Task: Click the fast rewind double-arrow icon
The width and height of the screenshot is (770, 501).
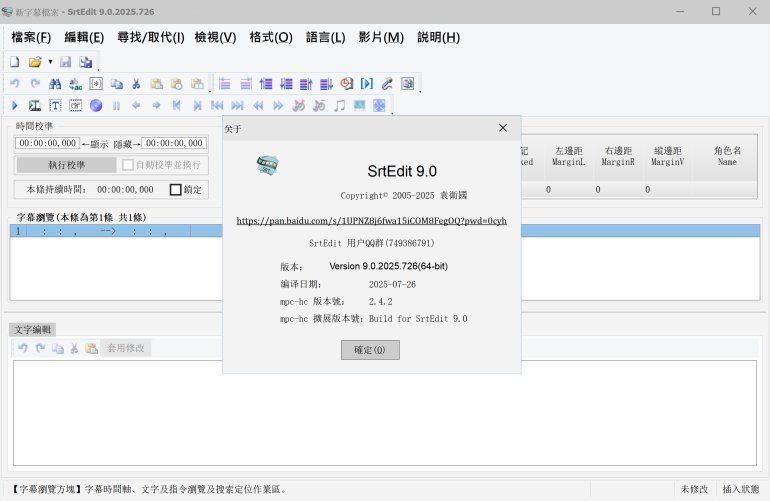Action: point(258,105)
